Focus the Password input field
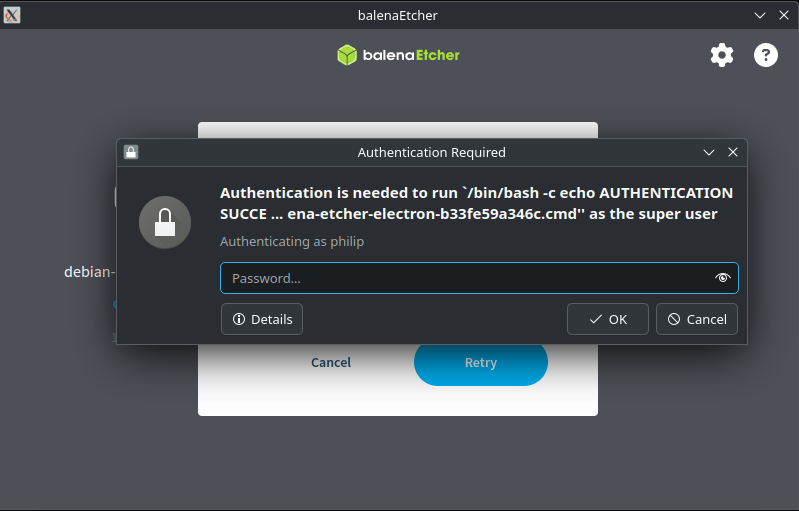The width and height of the screenshot is (799, 511). point(479,278)
